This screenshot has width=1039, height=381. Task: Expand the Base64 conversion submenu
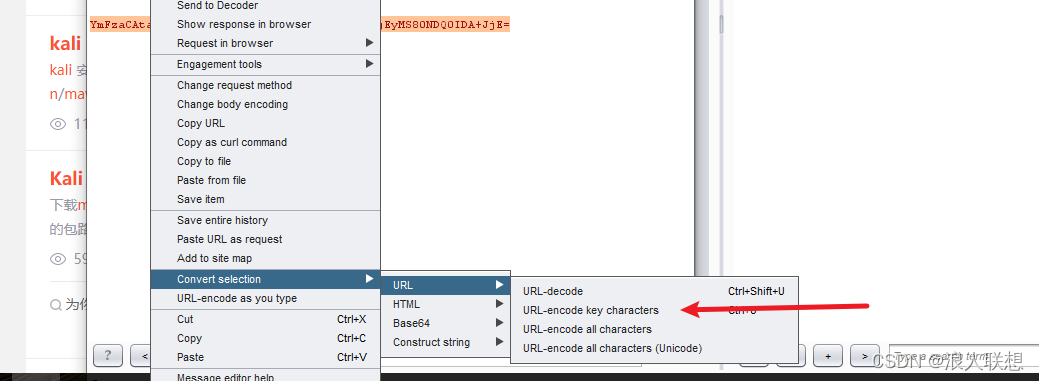(446, 323)
